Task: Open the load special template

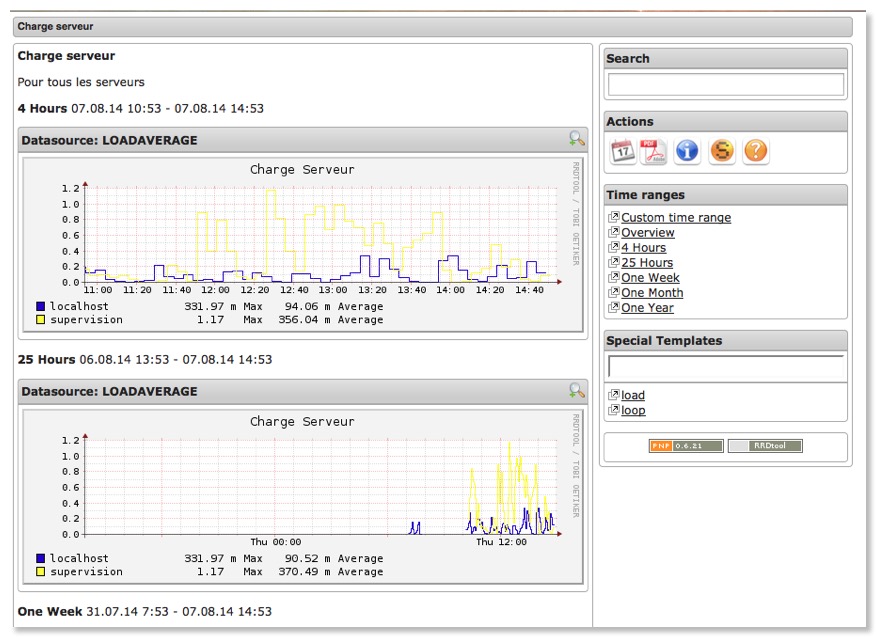Action: tap(633, 396)
